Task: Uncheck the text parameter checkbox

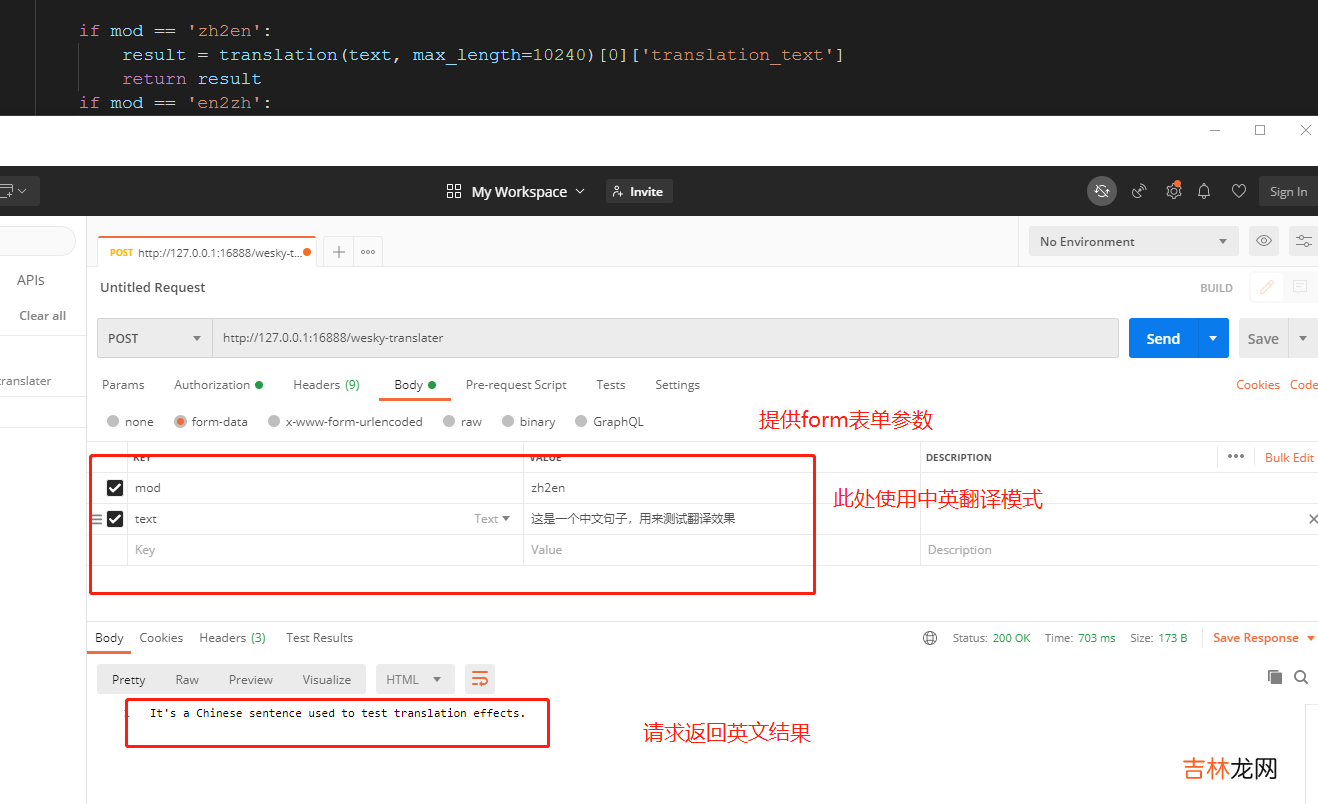Action: click(115, 519)
